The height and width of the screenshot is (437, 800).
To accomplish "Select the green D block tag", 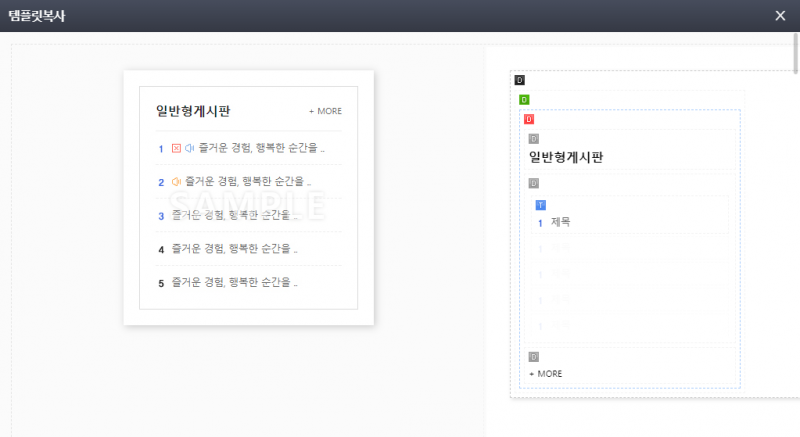I will [x=524, y=99].
